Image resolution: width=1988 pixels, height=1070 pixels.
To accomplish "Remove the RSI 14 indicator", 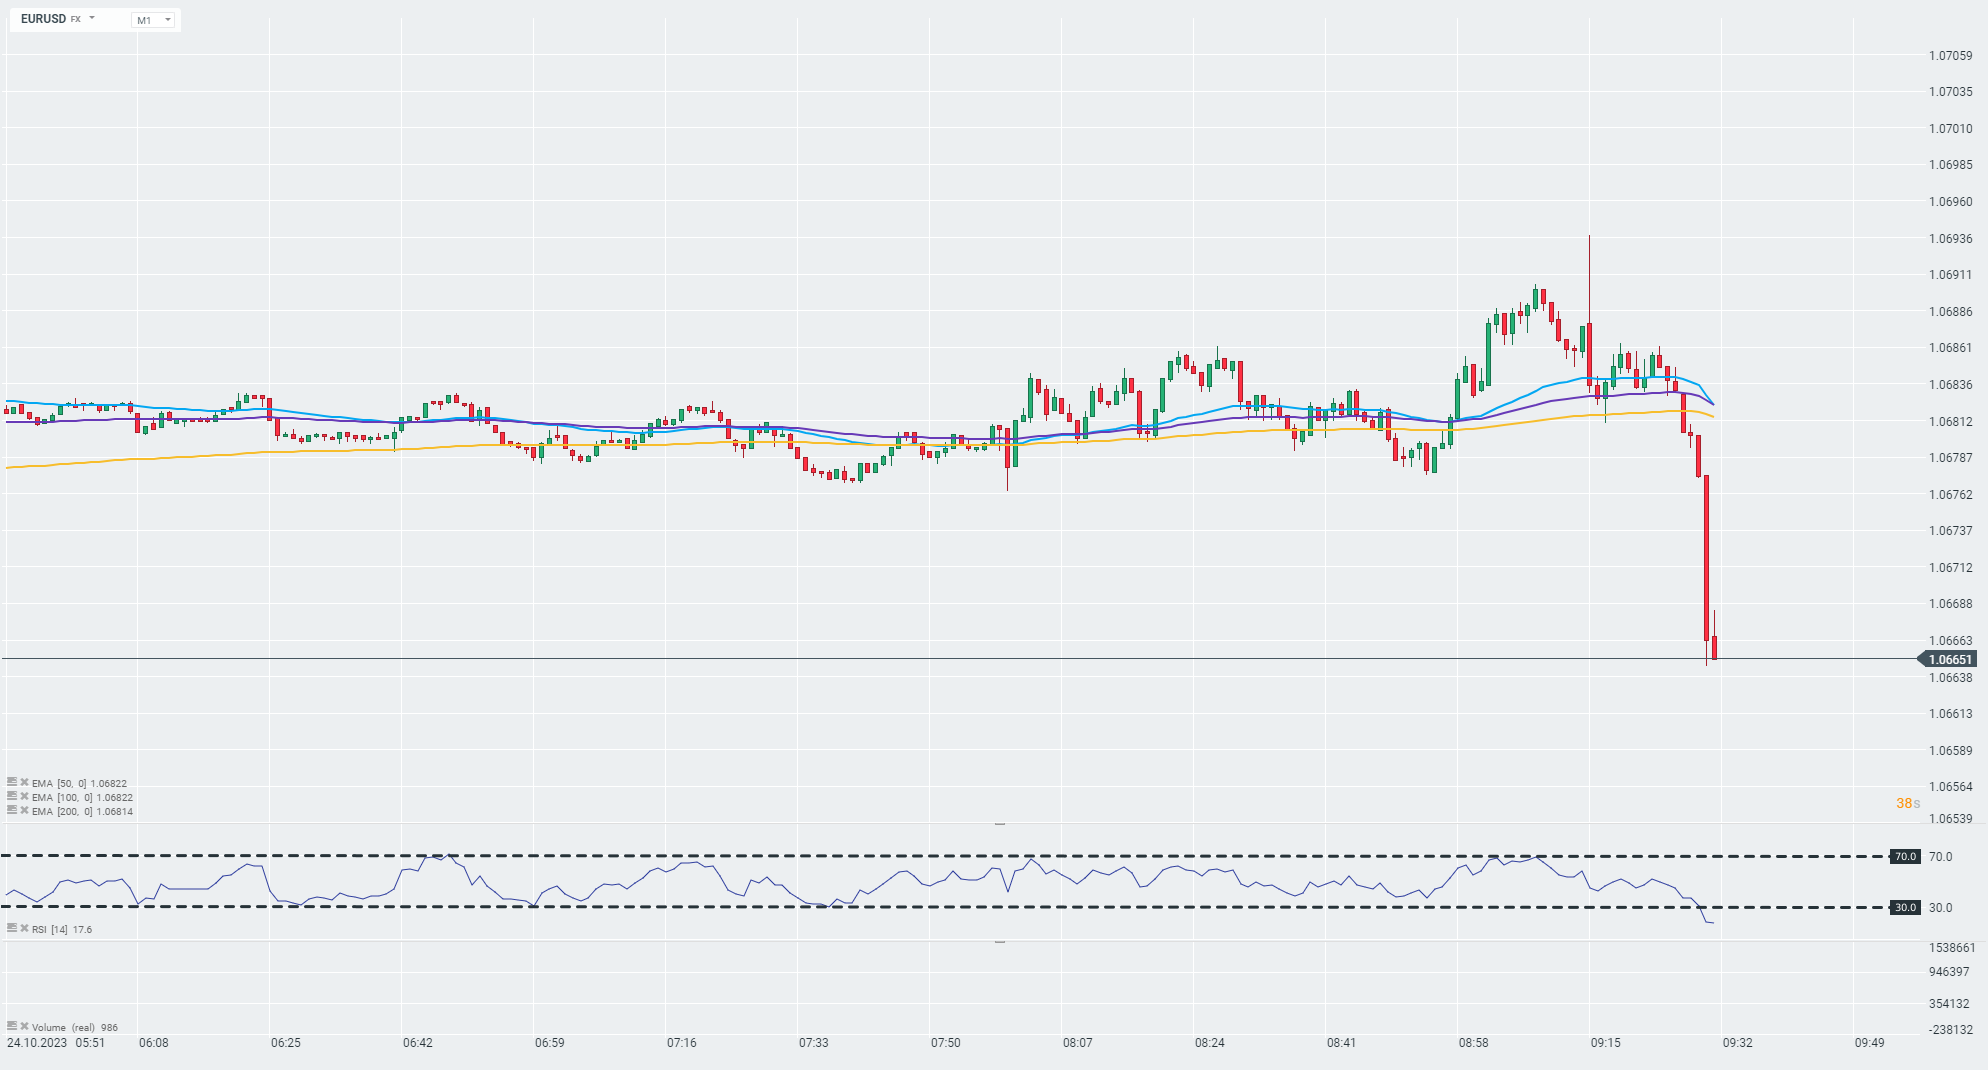I will (24, 928).
